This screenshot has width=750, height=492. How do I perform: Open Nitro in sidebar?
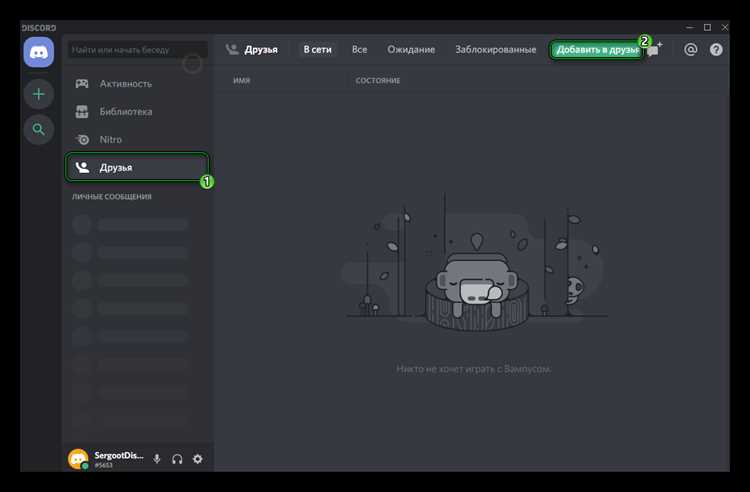137,140
